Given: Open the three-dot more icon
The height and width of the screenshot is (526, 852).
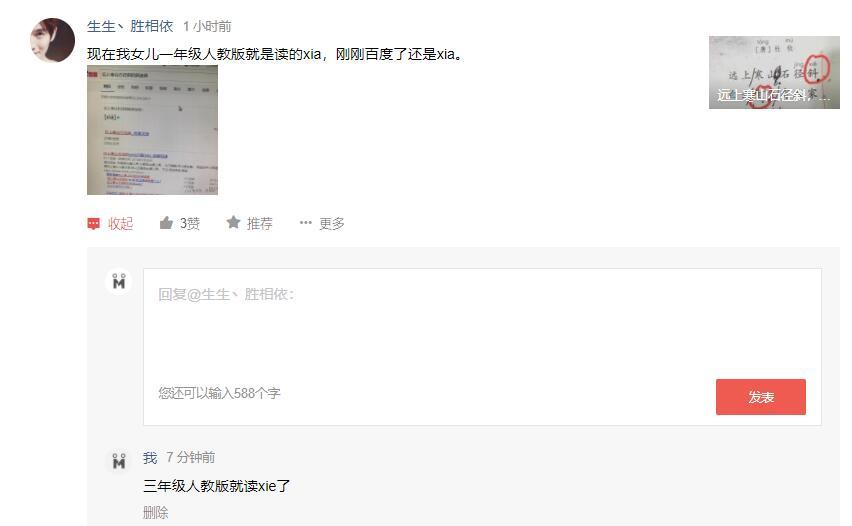Looking at the screenshot, I should point(305,222).
